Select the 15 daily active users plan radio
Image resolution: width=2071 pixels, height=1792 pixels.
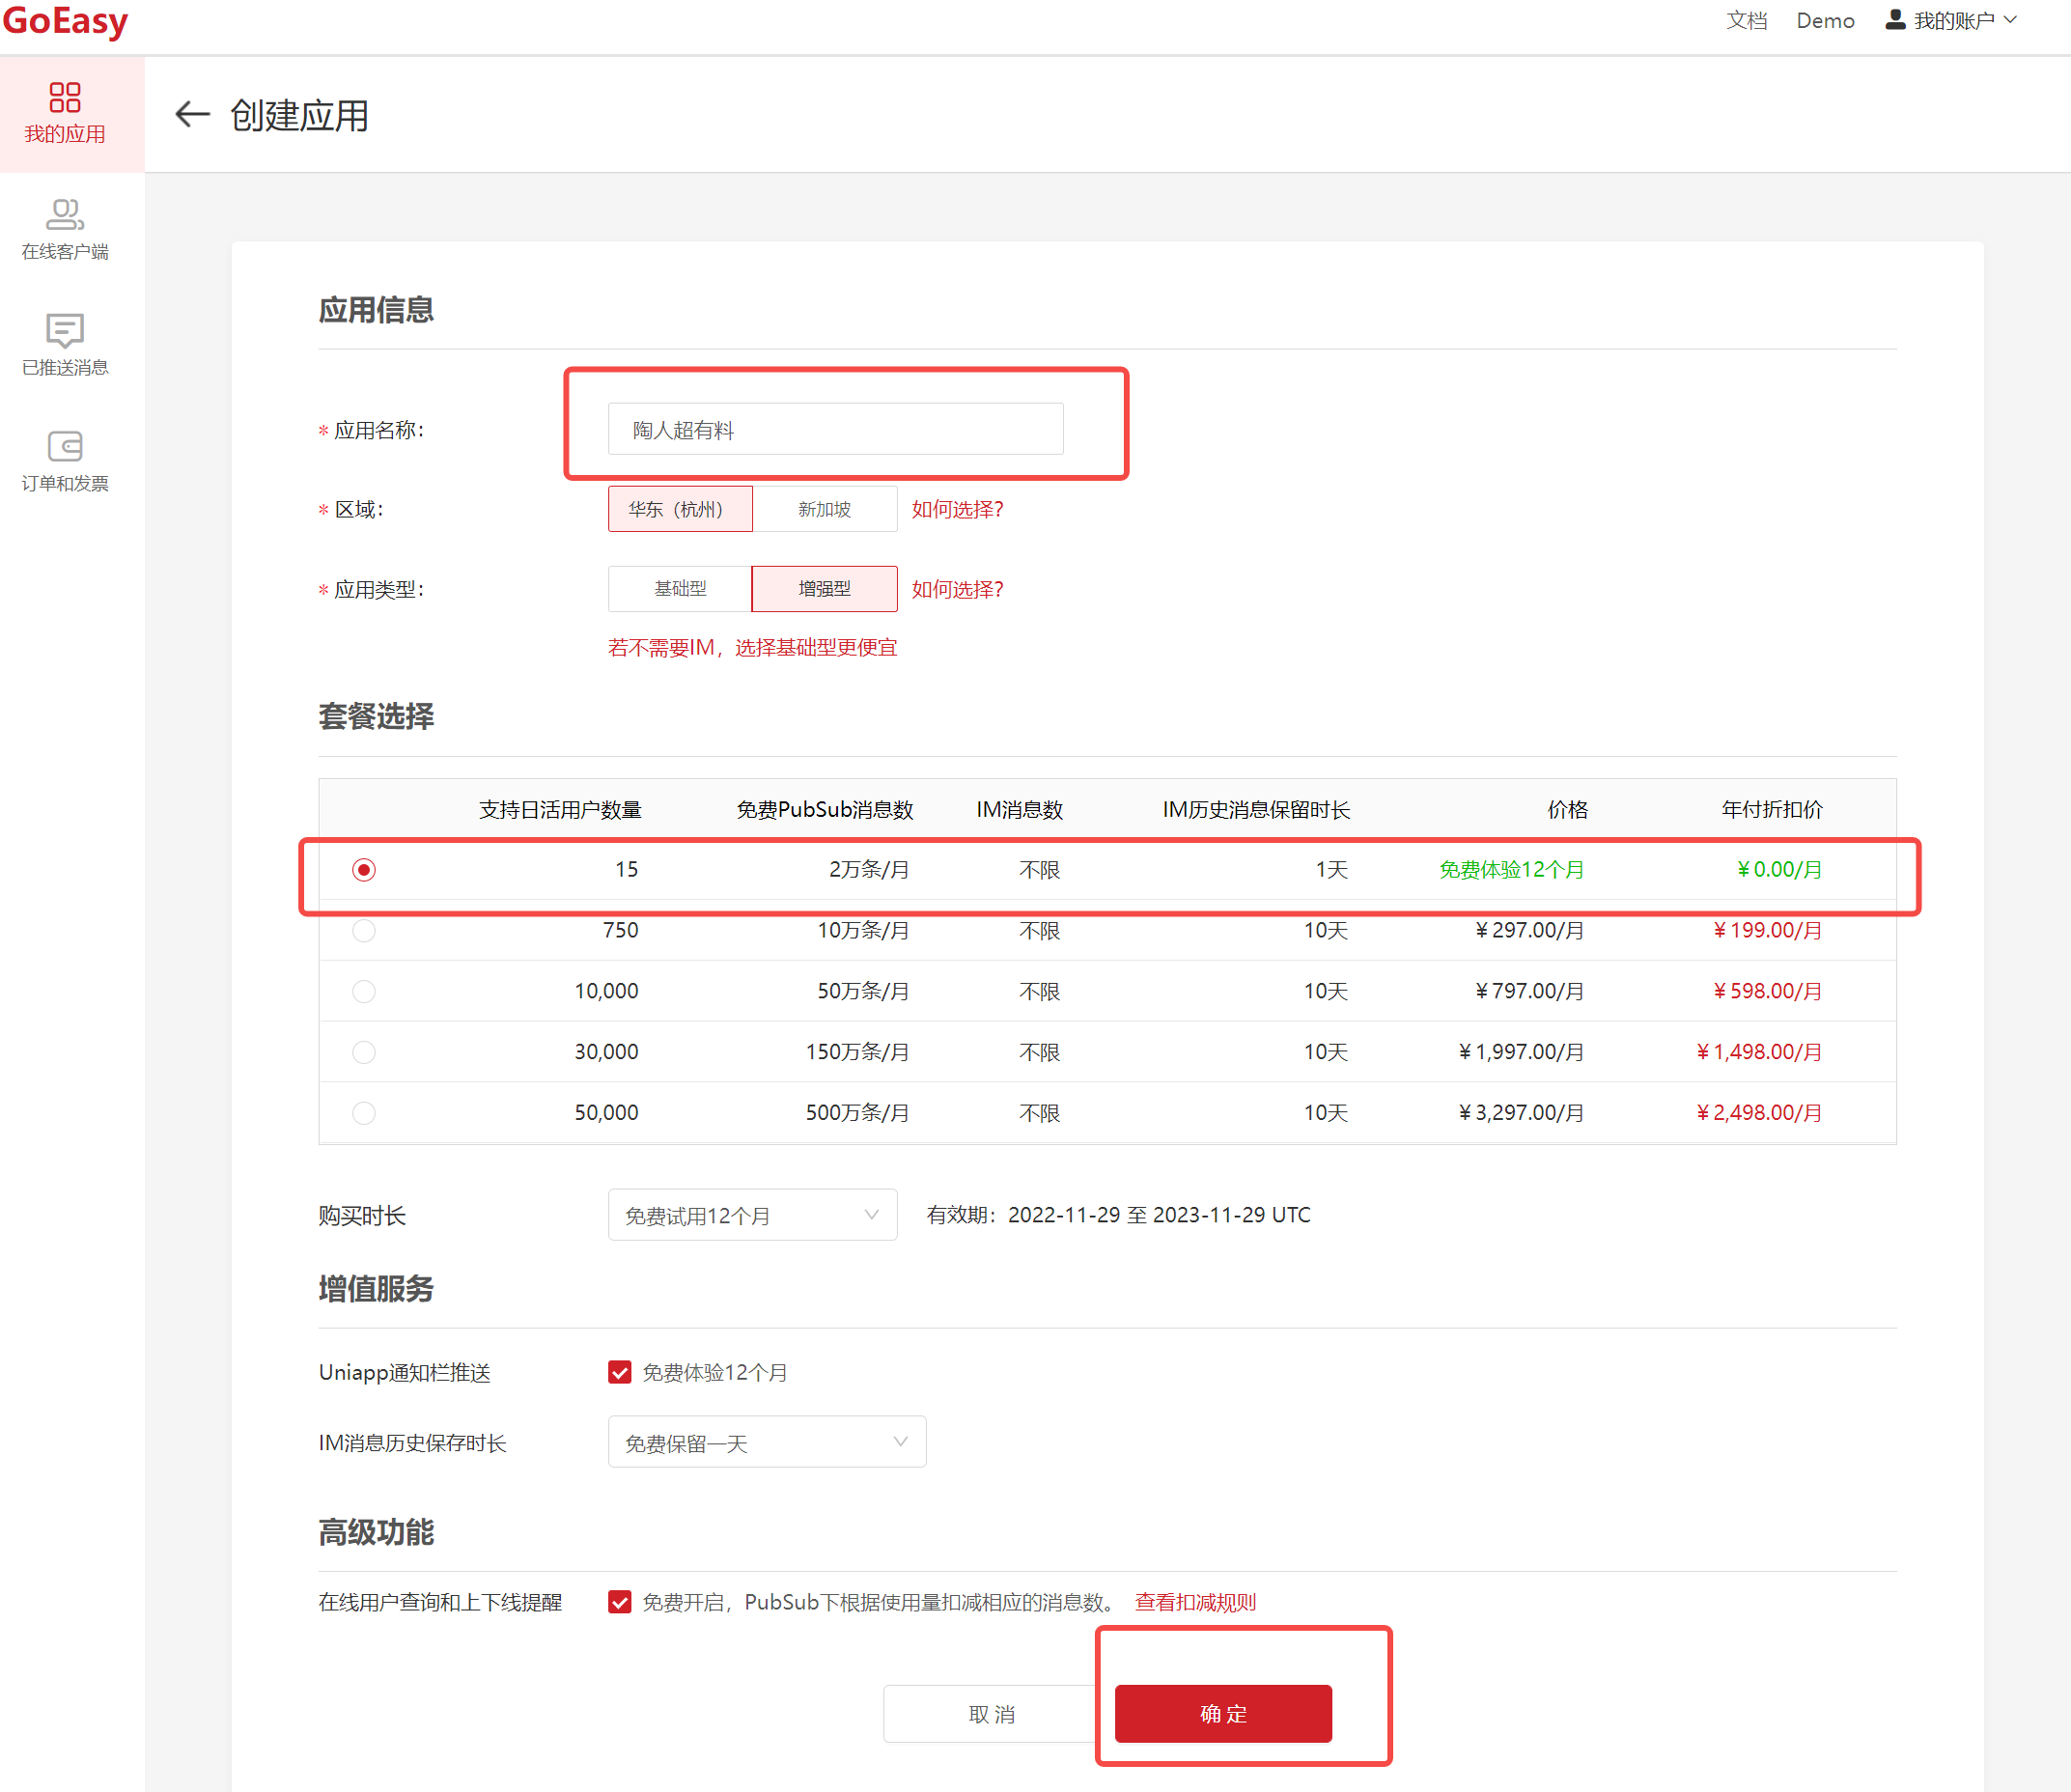point(364,870)
